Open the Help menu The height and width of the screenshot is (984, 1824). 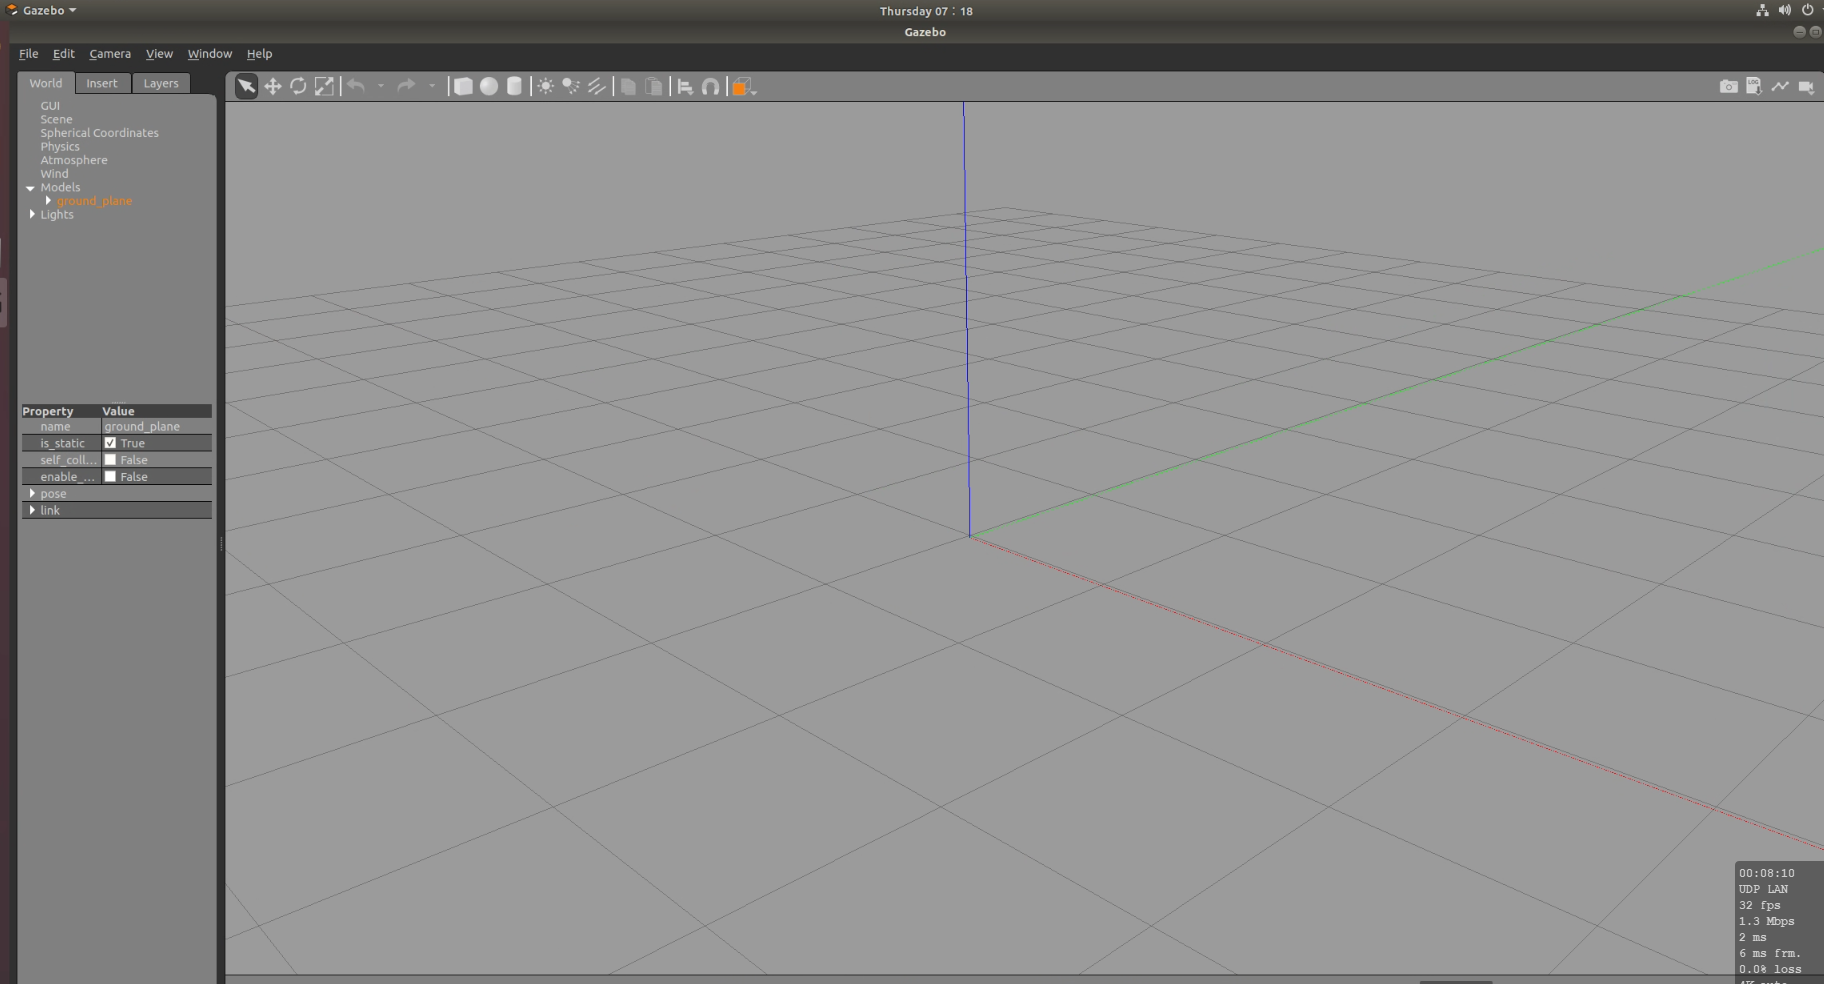259,54
